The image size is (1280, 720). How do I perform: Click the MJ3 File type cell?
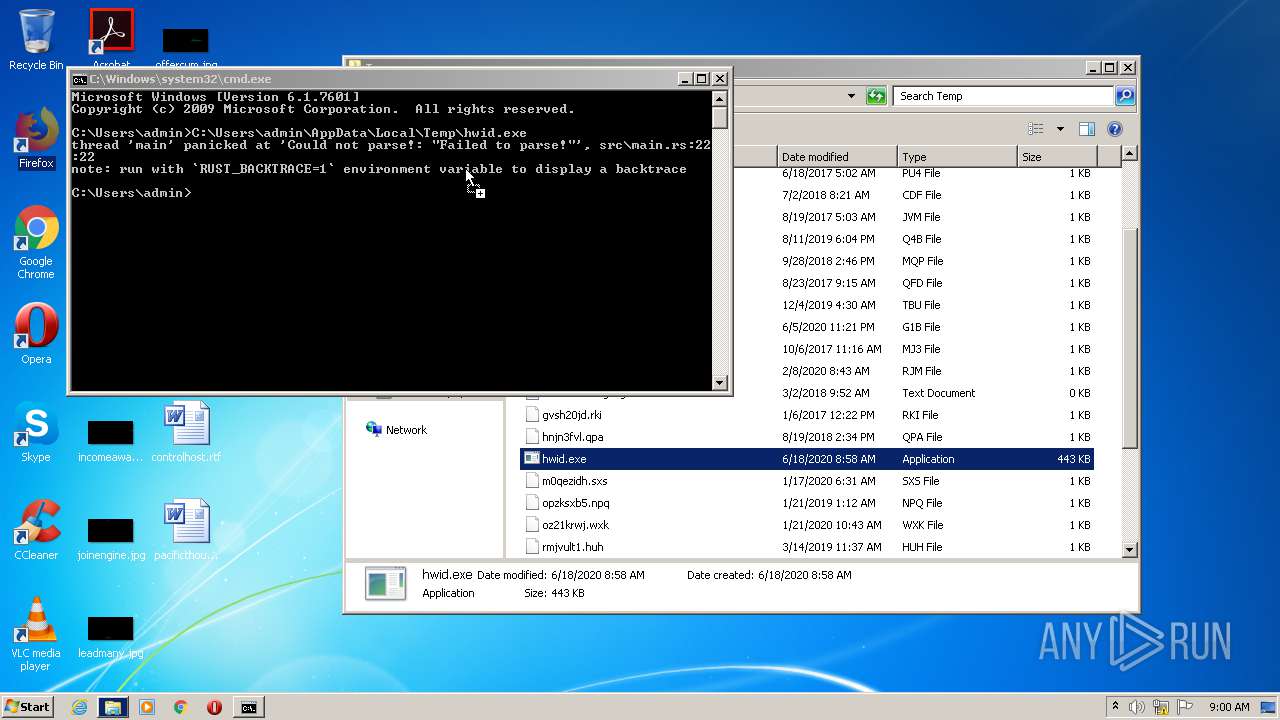921,349
